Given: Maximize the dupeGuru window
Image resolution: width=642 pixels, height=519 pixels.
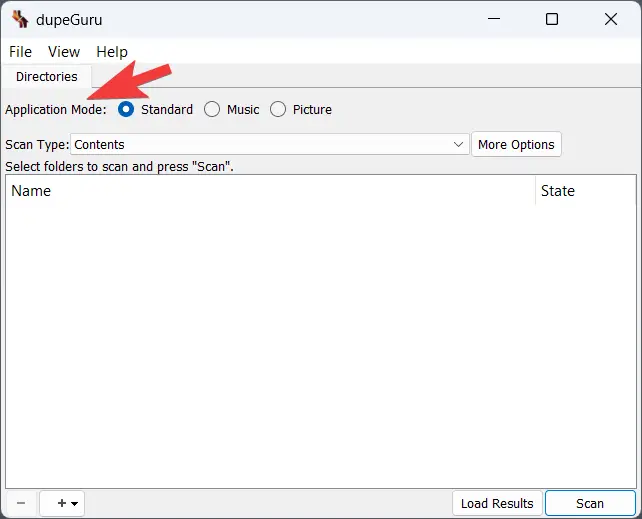Looking at the screenshot, I should 552,19.
